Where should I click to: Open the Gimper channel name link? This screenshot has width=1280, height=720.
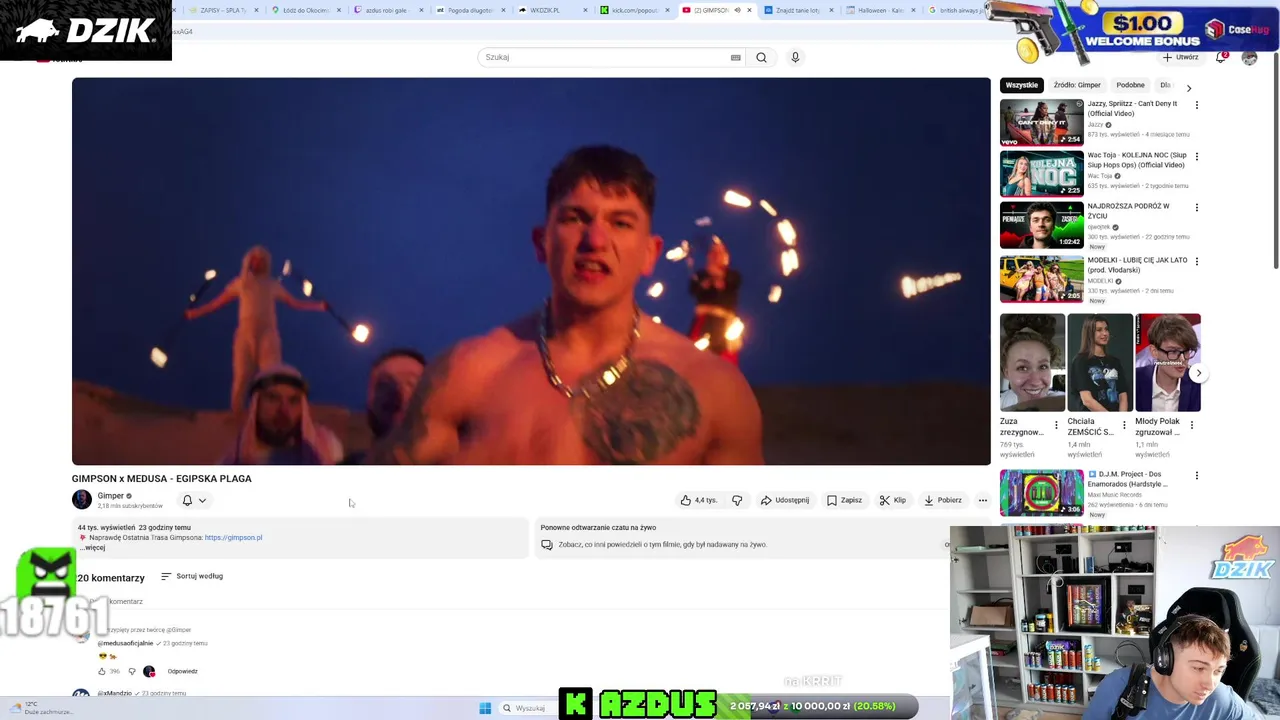(x=111, y=496)
